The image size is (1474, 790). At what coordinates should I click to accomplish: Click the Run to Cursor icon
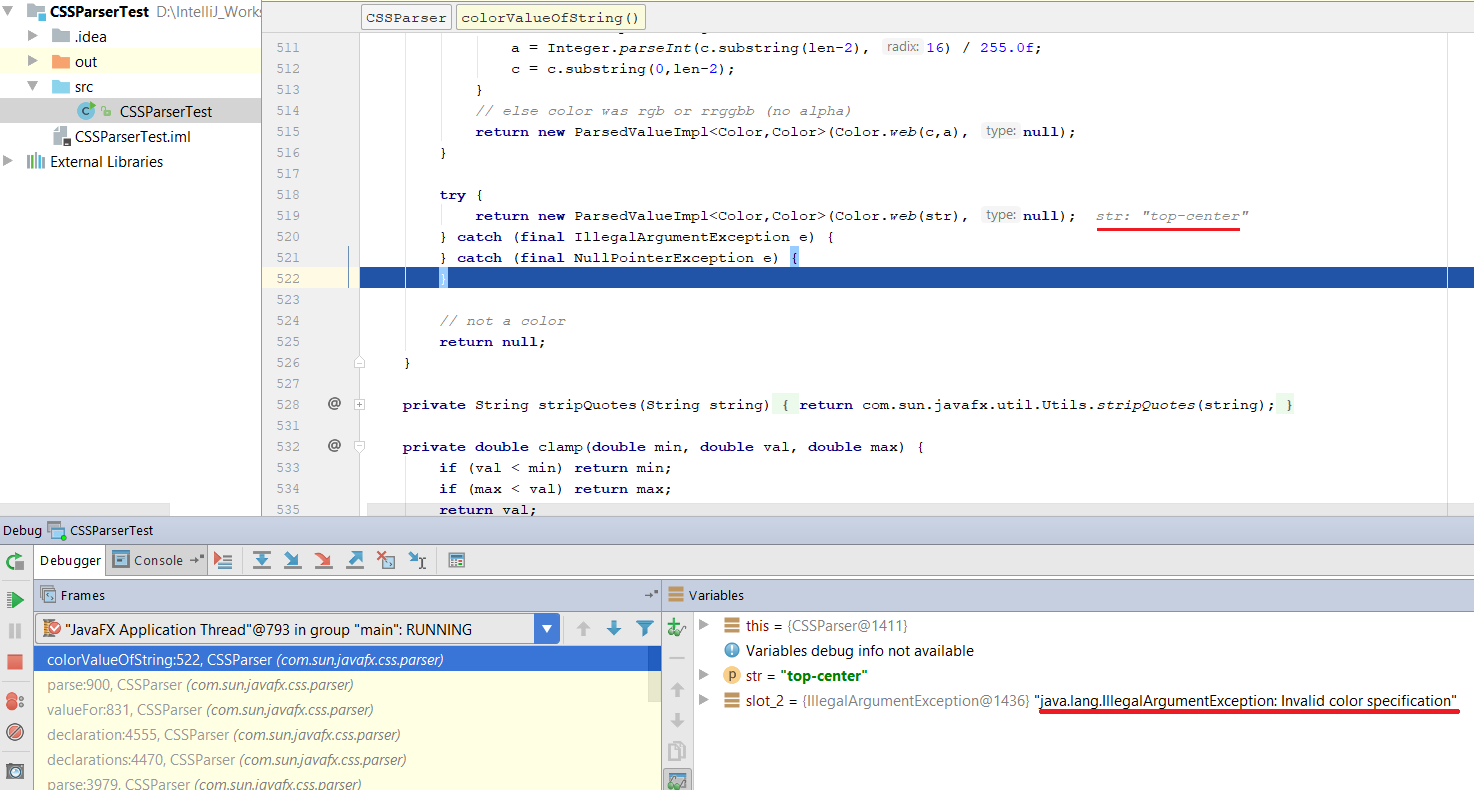click(417, 560)
